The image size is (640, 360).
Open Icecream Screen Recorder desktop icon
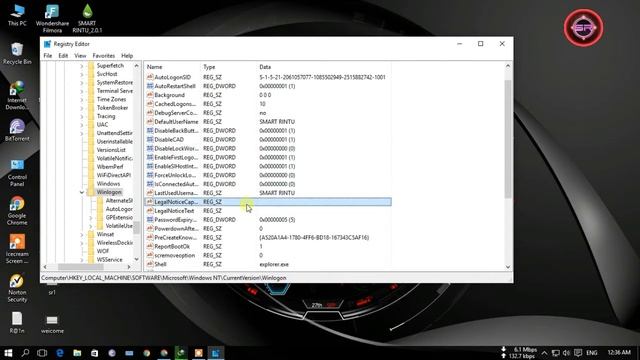coord(17,249)
